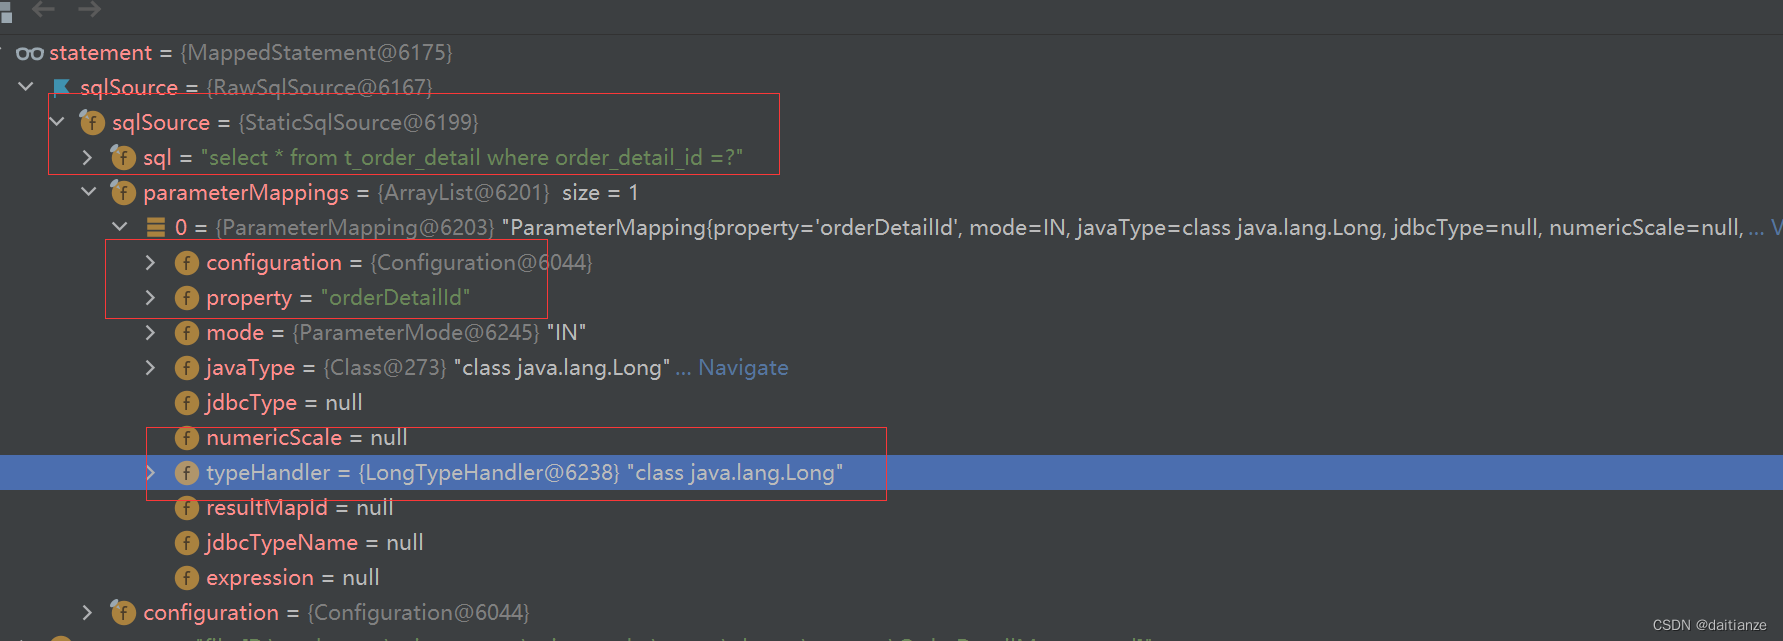Click the field icon of configuration@6044 under ParameterMapping
The height and width of the screenshot is (641, 1783).
[187, 263]
